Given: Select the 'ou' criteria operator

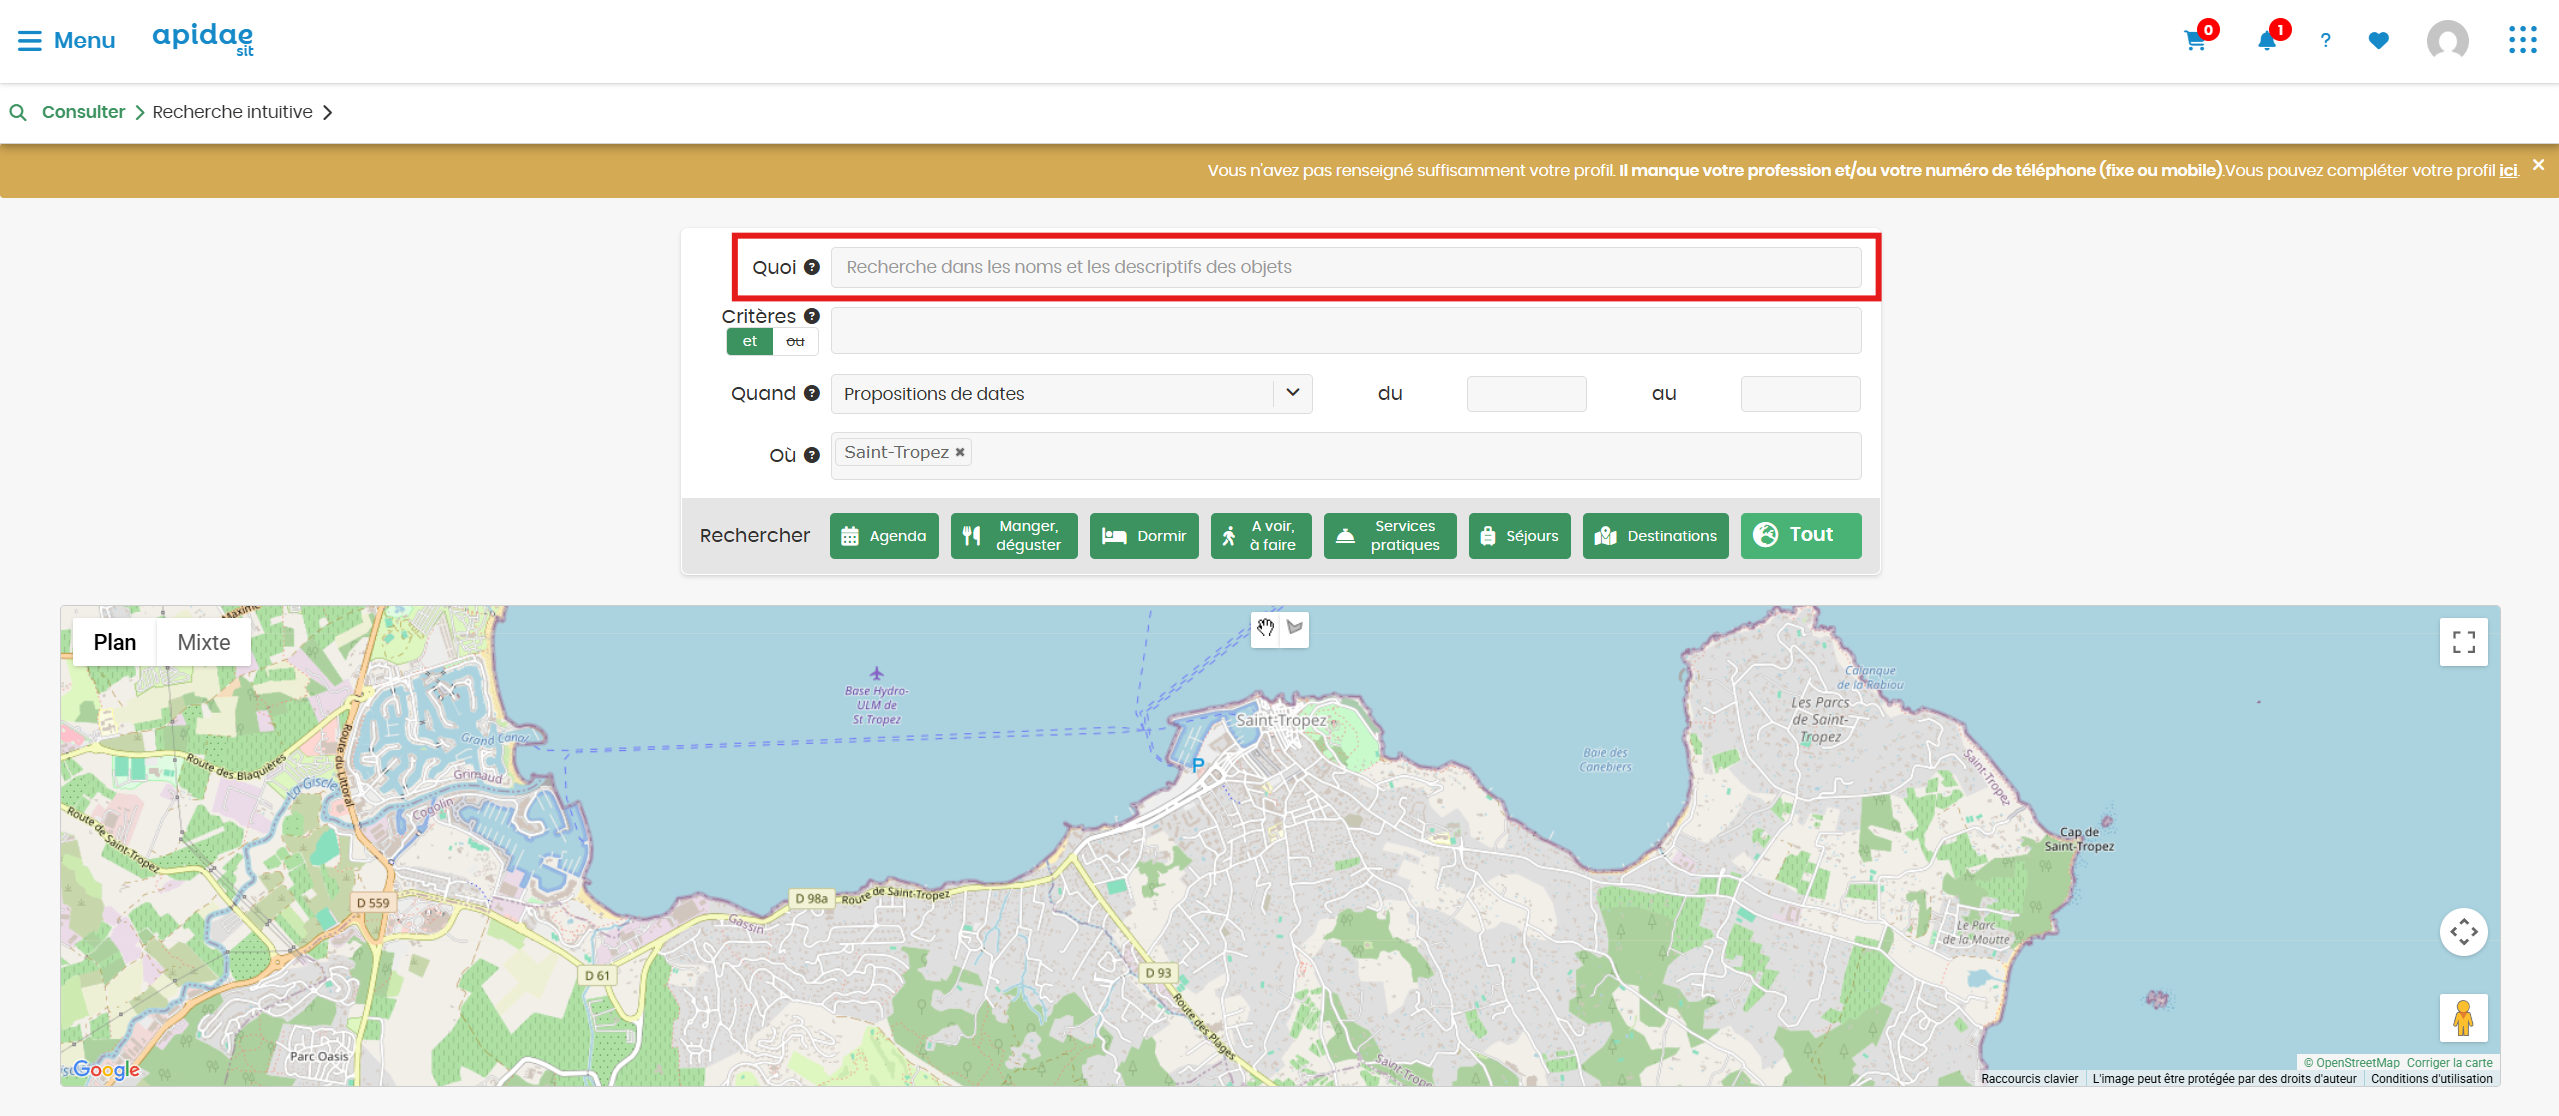Looking at the screenshot, I should 796,341.
